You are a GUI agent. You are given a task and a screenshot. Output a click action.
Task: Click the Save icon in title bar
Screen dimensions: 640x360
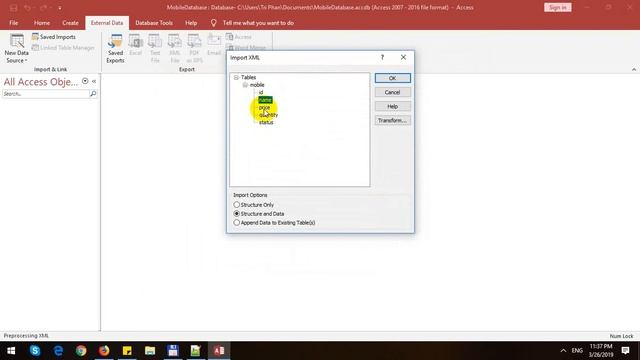13,8
